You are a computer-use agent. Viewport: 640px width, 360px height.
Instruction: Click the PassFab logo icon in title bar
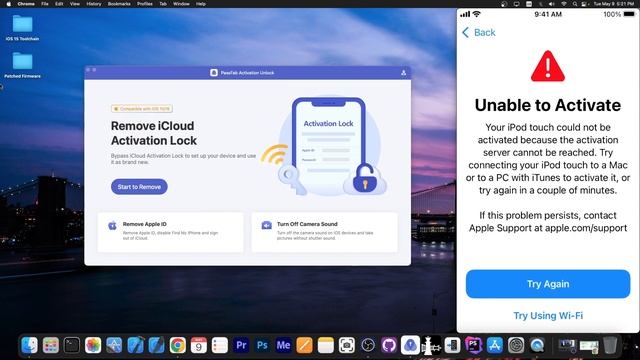[x=214, y=73]
